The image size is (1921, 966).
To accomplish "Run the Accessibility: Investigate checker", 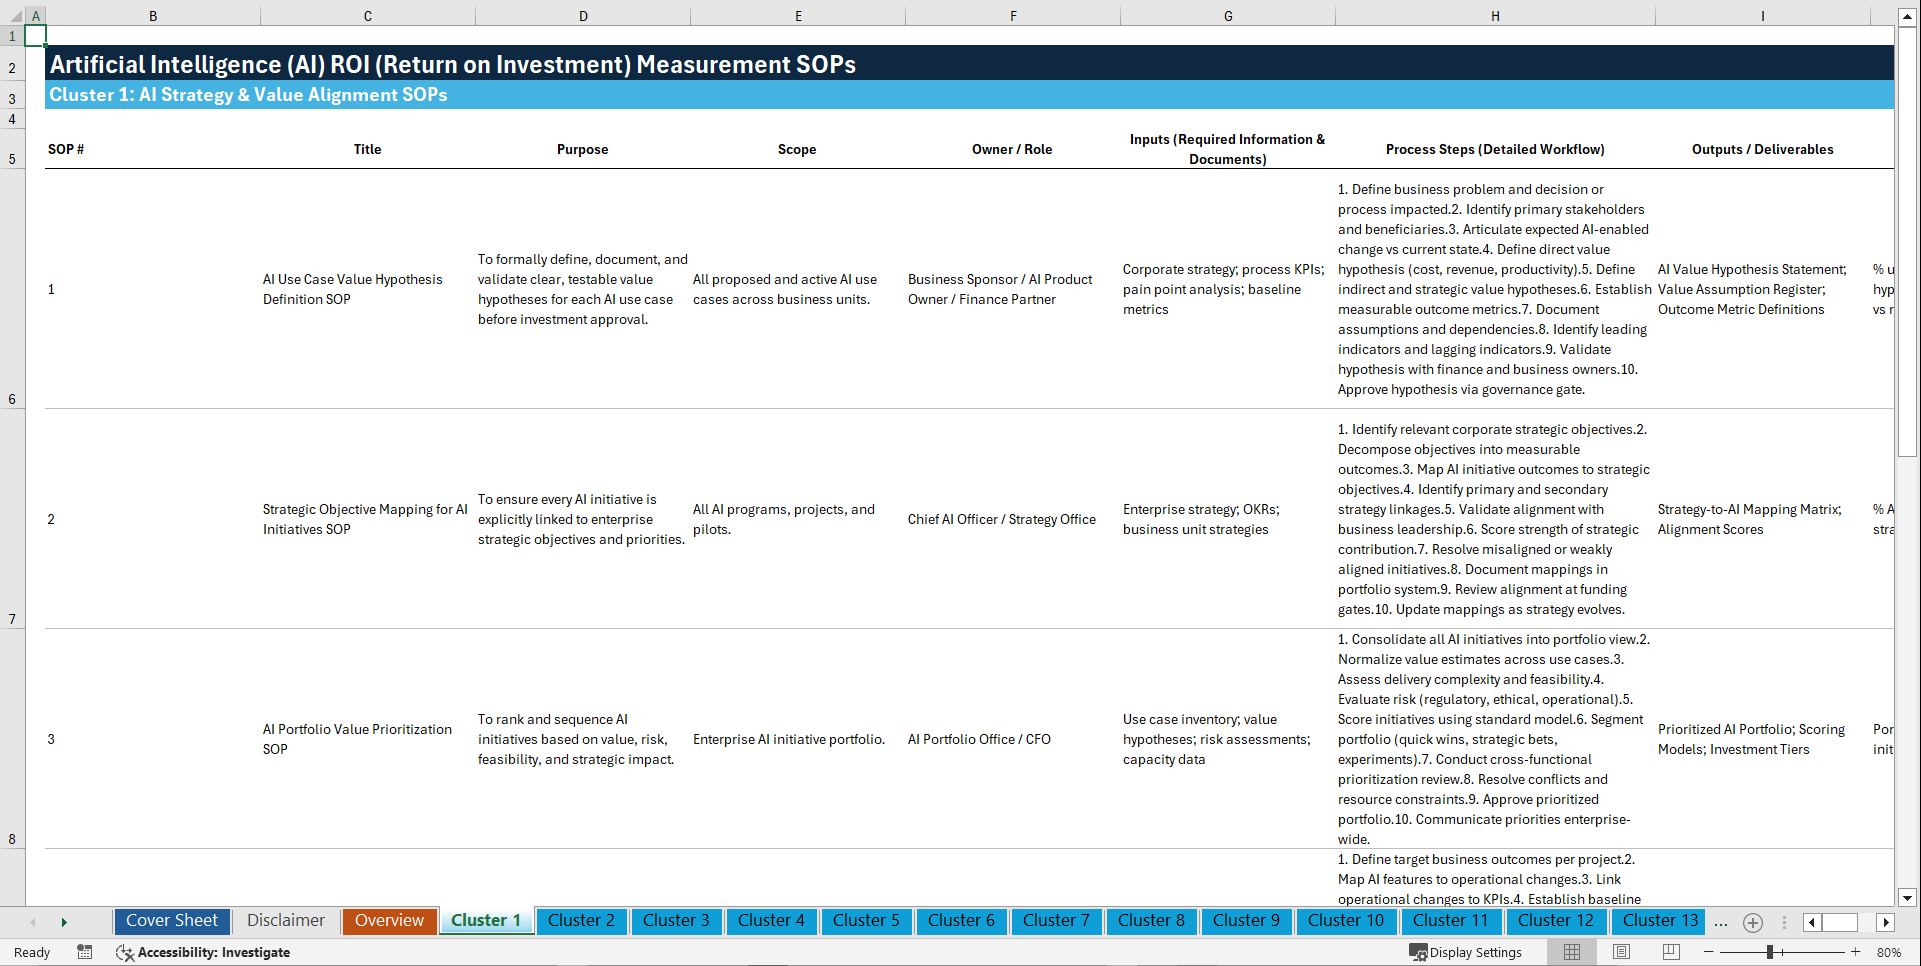I will click(x=203, y=952).
